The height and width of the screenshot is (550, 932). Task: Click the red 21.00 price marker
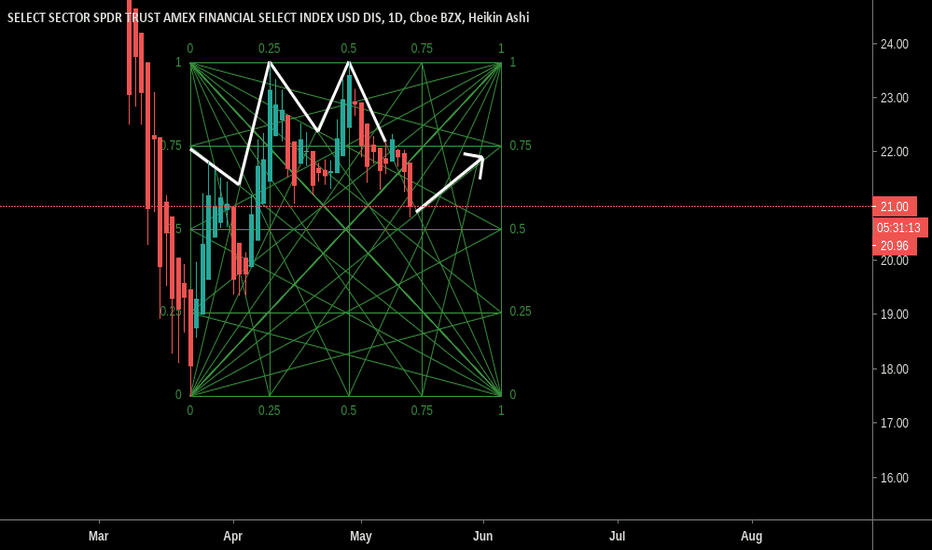point(895,207)
